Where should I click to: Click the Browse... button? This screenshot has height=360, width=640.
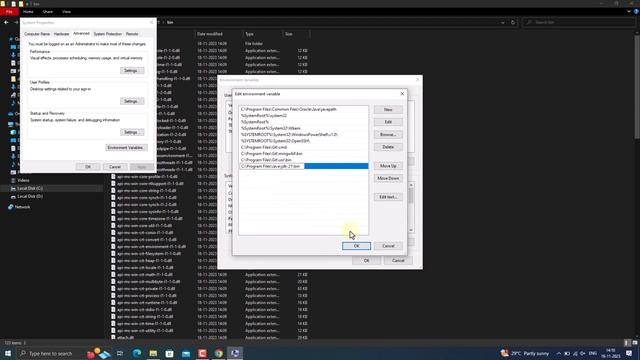tap(388, 134)
